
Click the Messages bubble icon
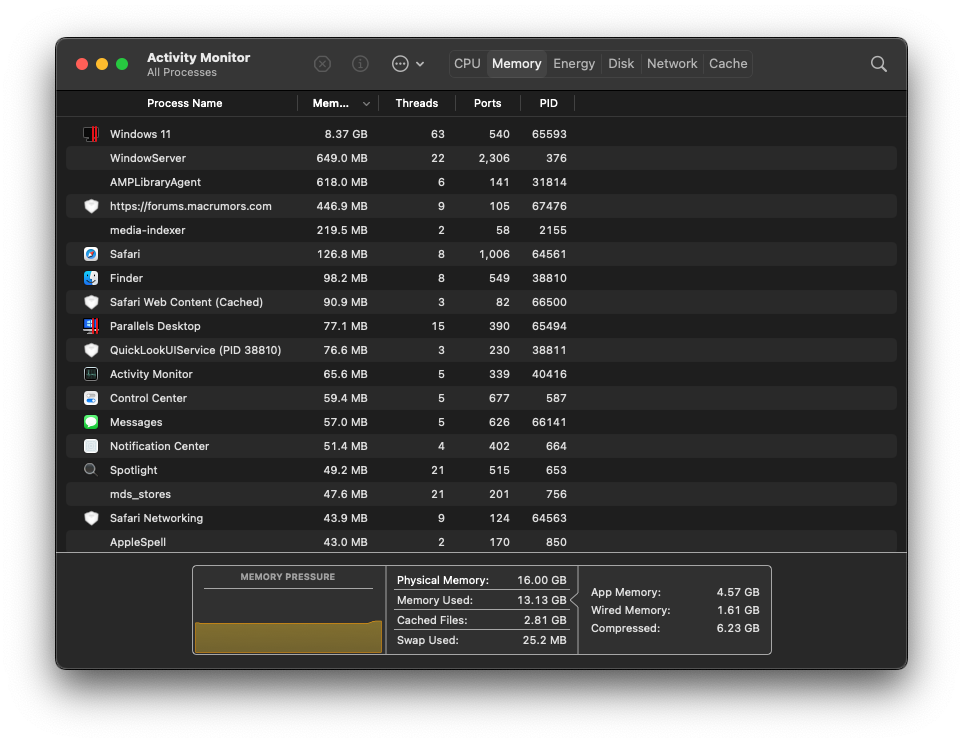91,422
